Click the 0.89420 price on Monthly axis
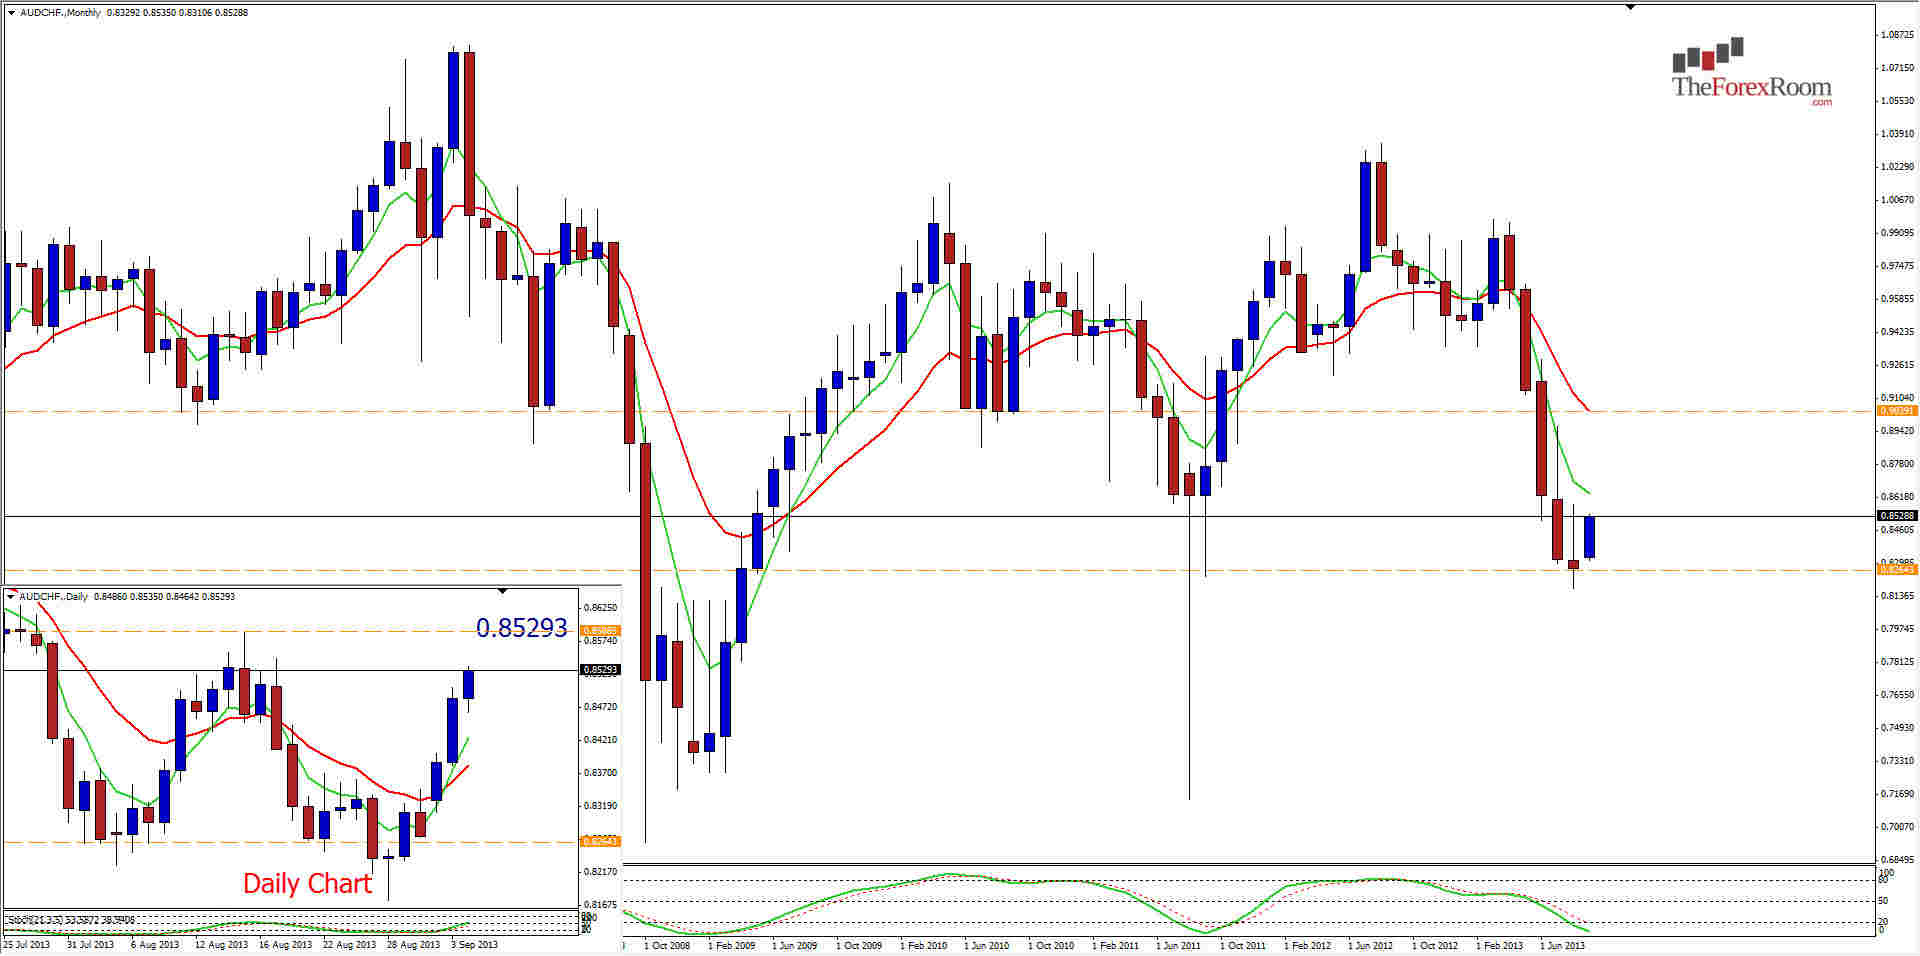Screen dimensions: 1920x956 point(1897,431)
